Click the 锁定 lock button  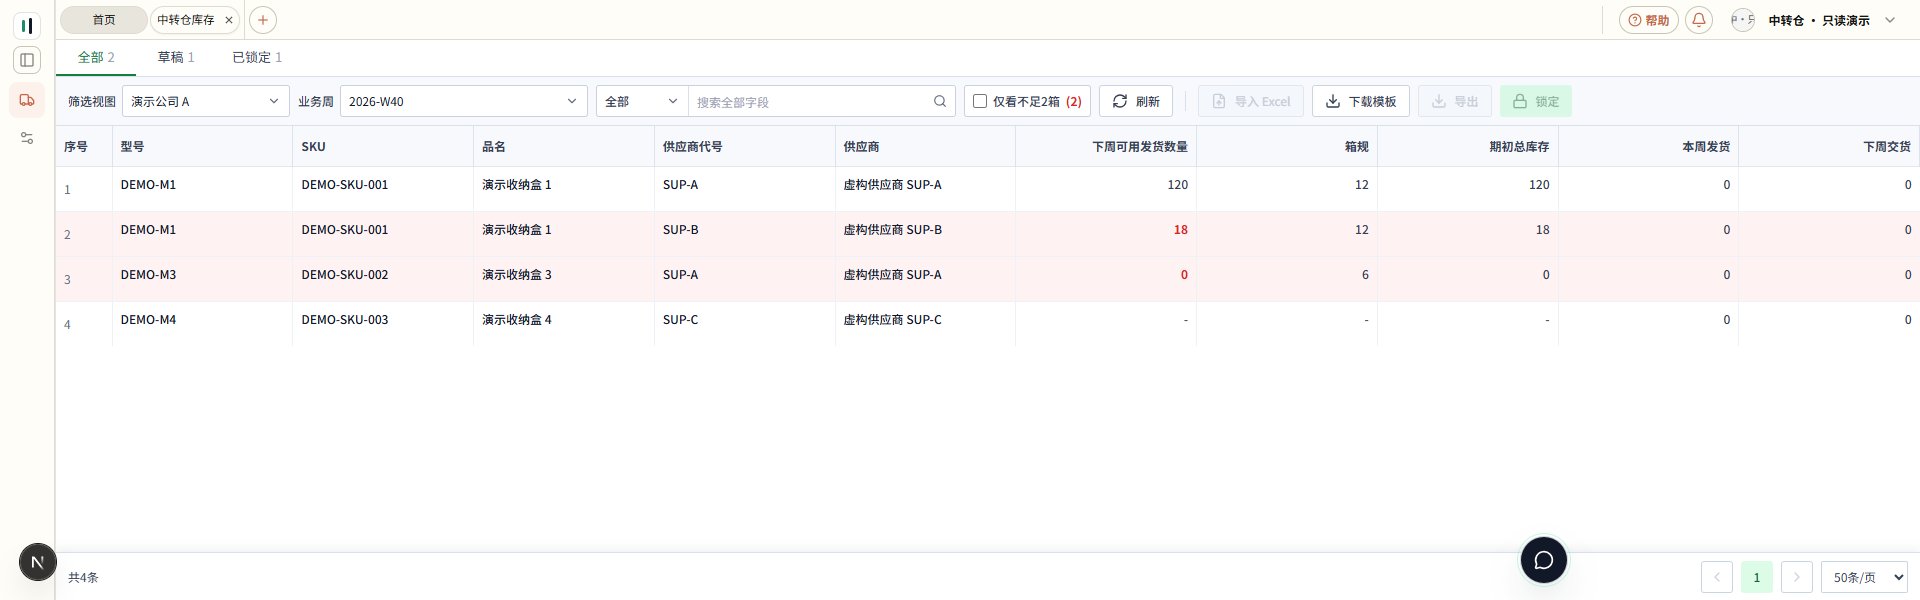[1535, 101]
